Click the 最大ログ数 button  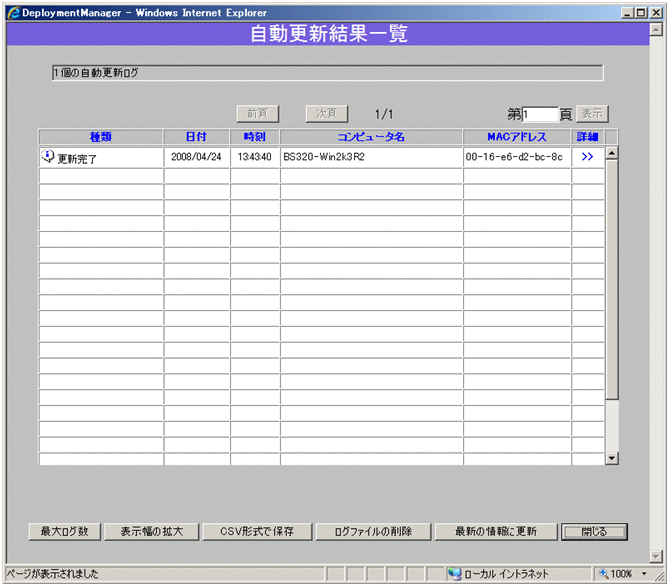point(65,531)
